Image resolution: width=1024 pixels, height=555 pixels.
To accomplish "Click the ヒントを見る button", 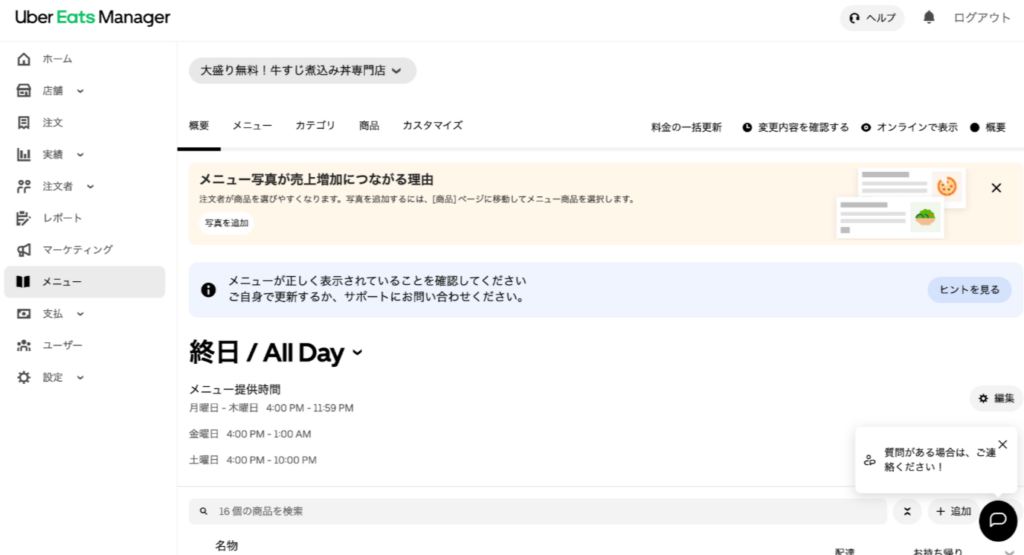I will pyautogui.click(x=968, y=290).
